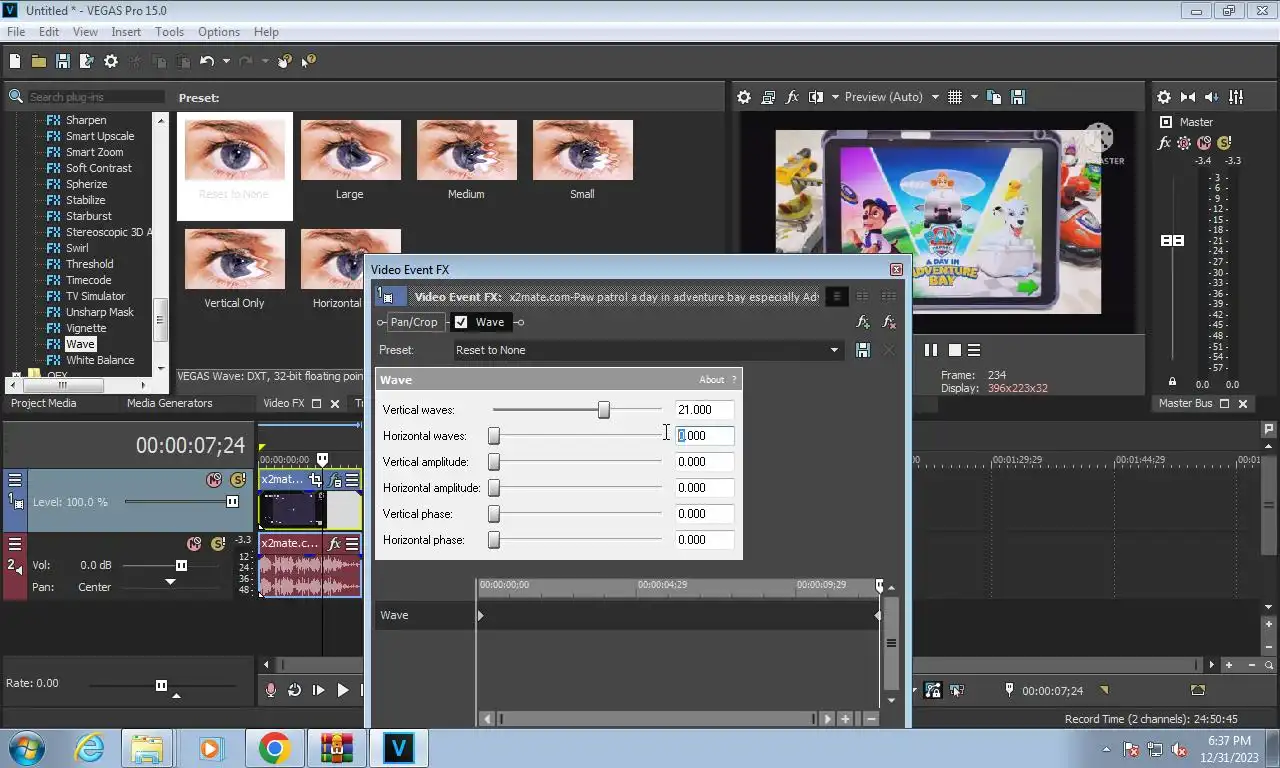Toggle Master bus mute button
The image size is (1280, 768).
1204,143
